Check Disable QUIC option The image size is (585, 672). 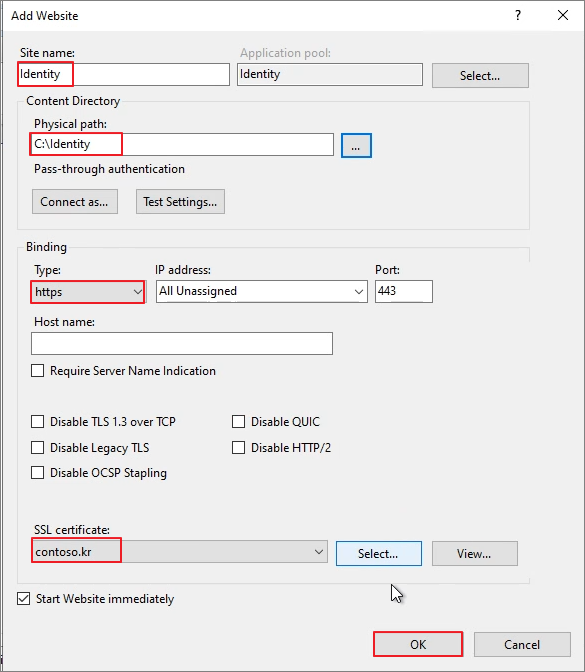click(238, 422)
